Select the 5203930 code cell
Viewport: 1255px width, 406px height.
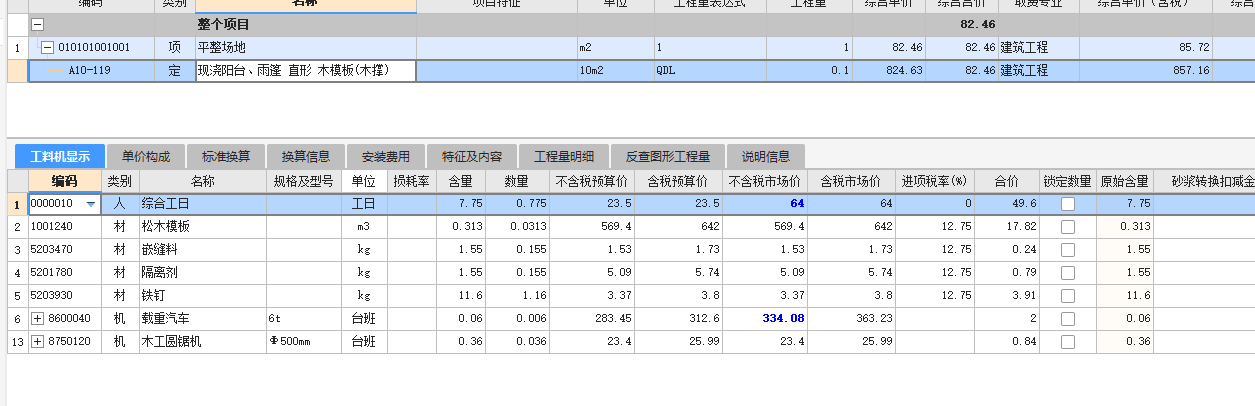[x=65, y=295]
